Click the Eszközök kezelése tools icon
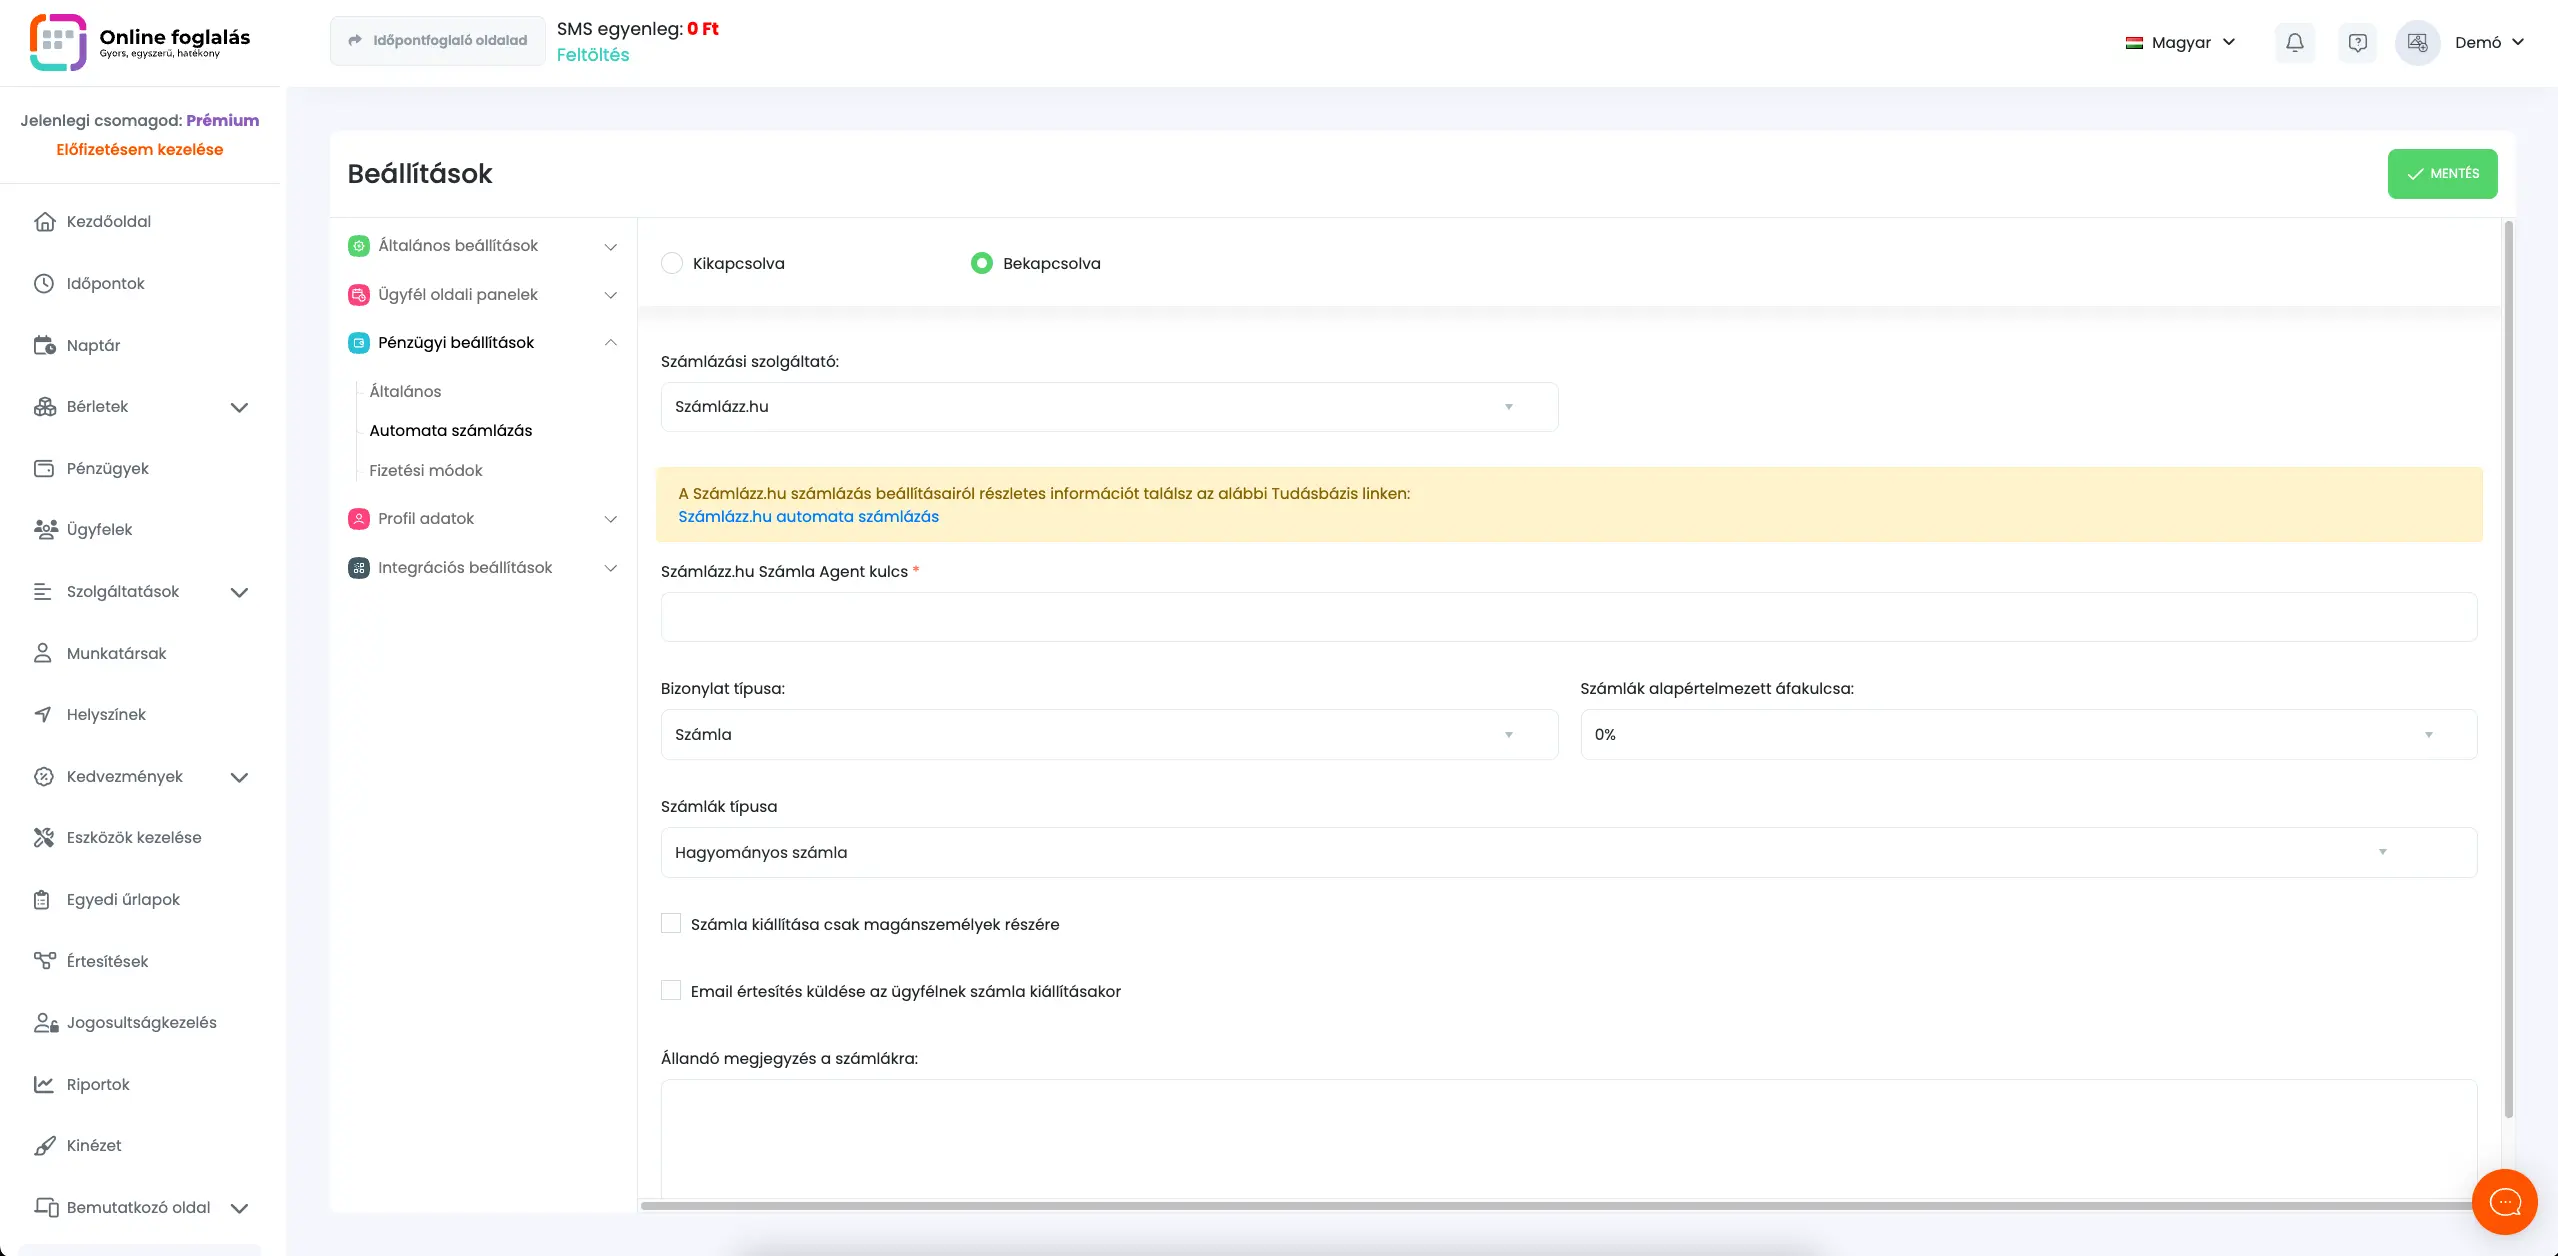The width and height of the screenshot is (2558, 1256). pos(44,838)
